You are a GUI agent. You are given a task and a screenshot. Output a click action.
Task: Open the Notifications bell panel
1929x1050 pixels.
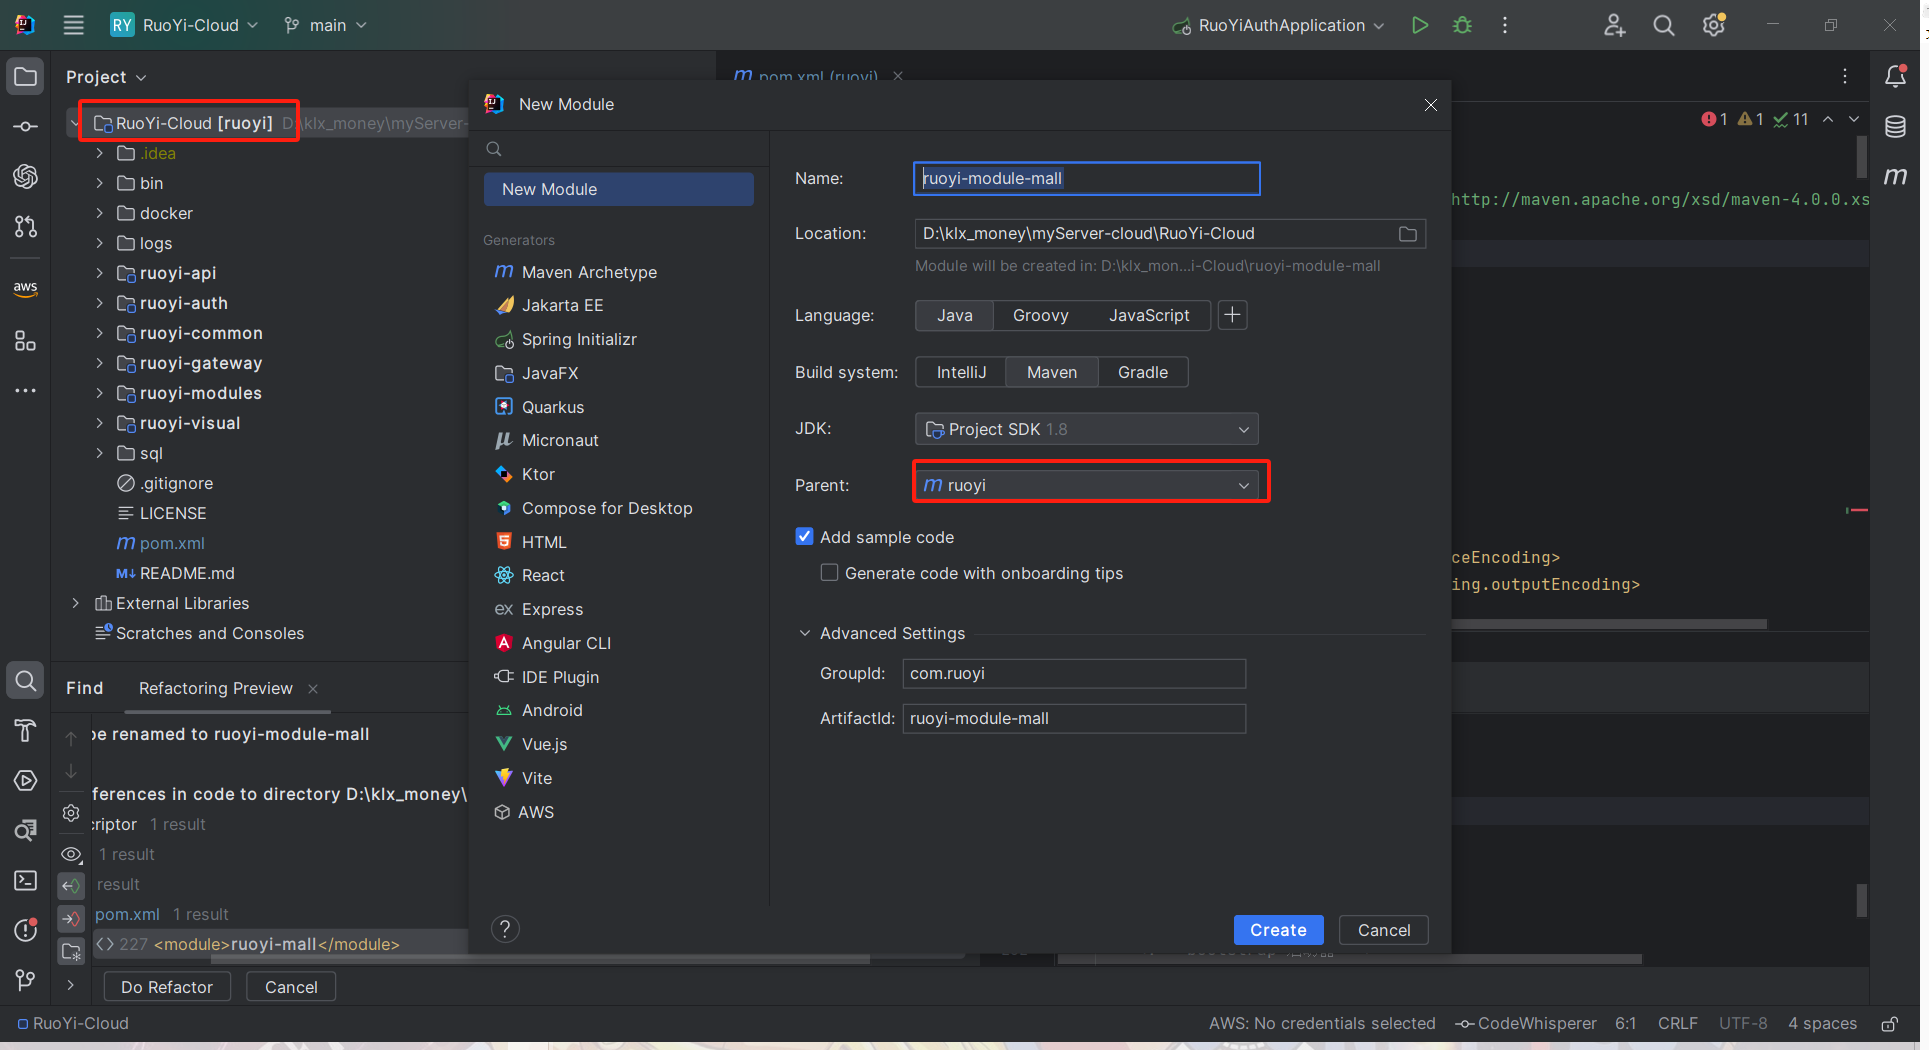[1895, 76]
